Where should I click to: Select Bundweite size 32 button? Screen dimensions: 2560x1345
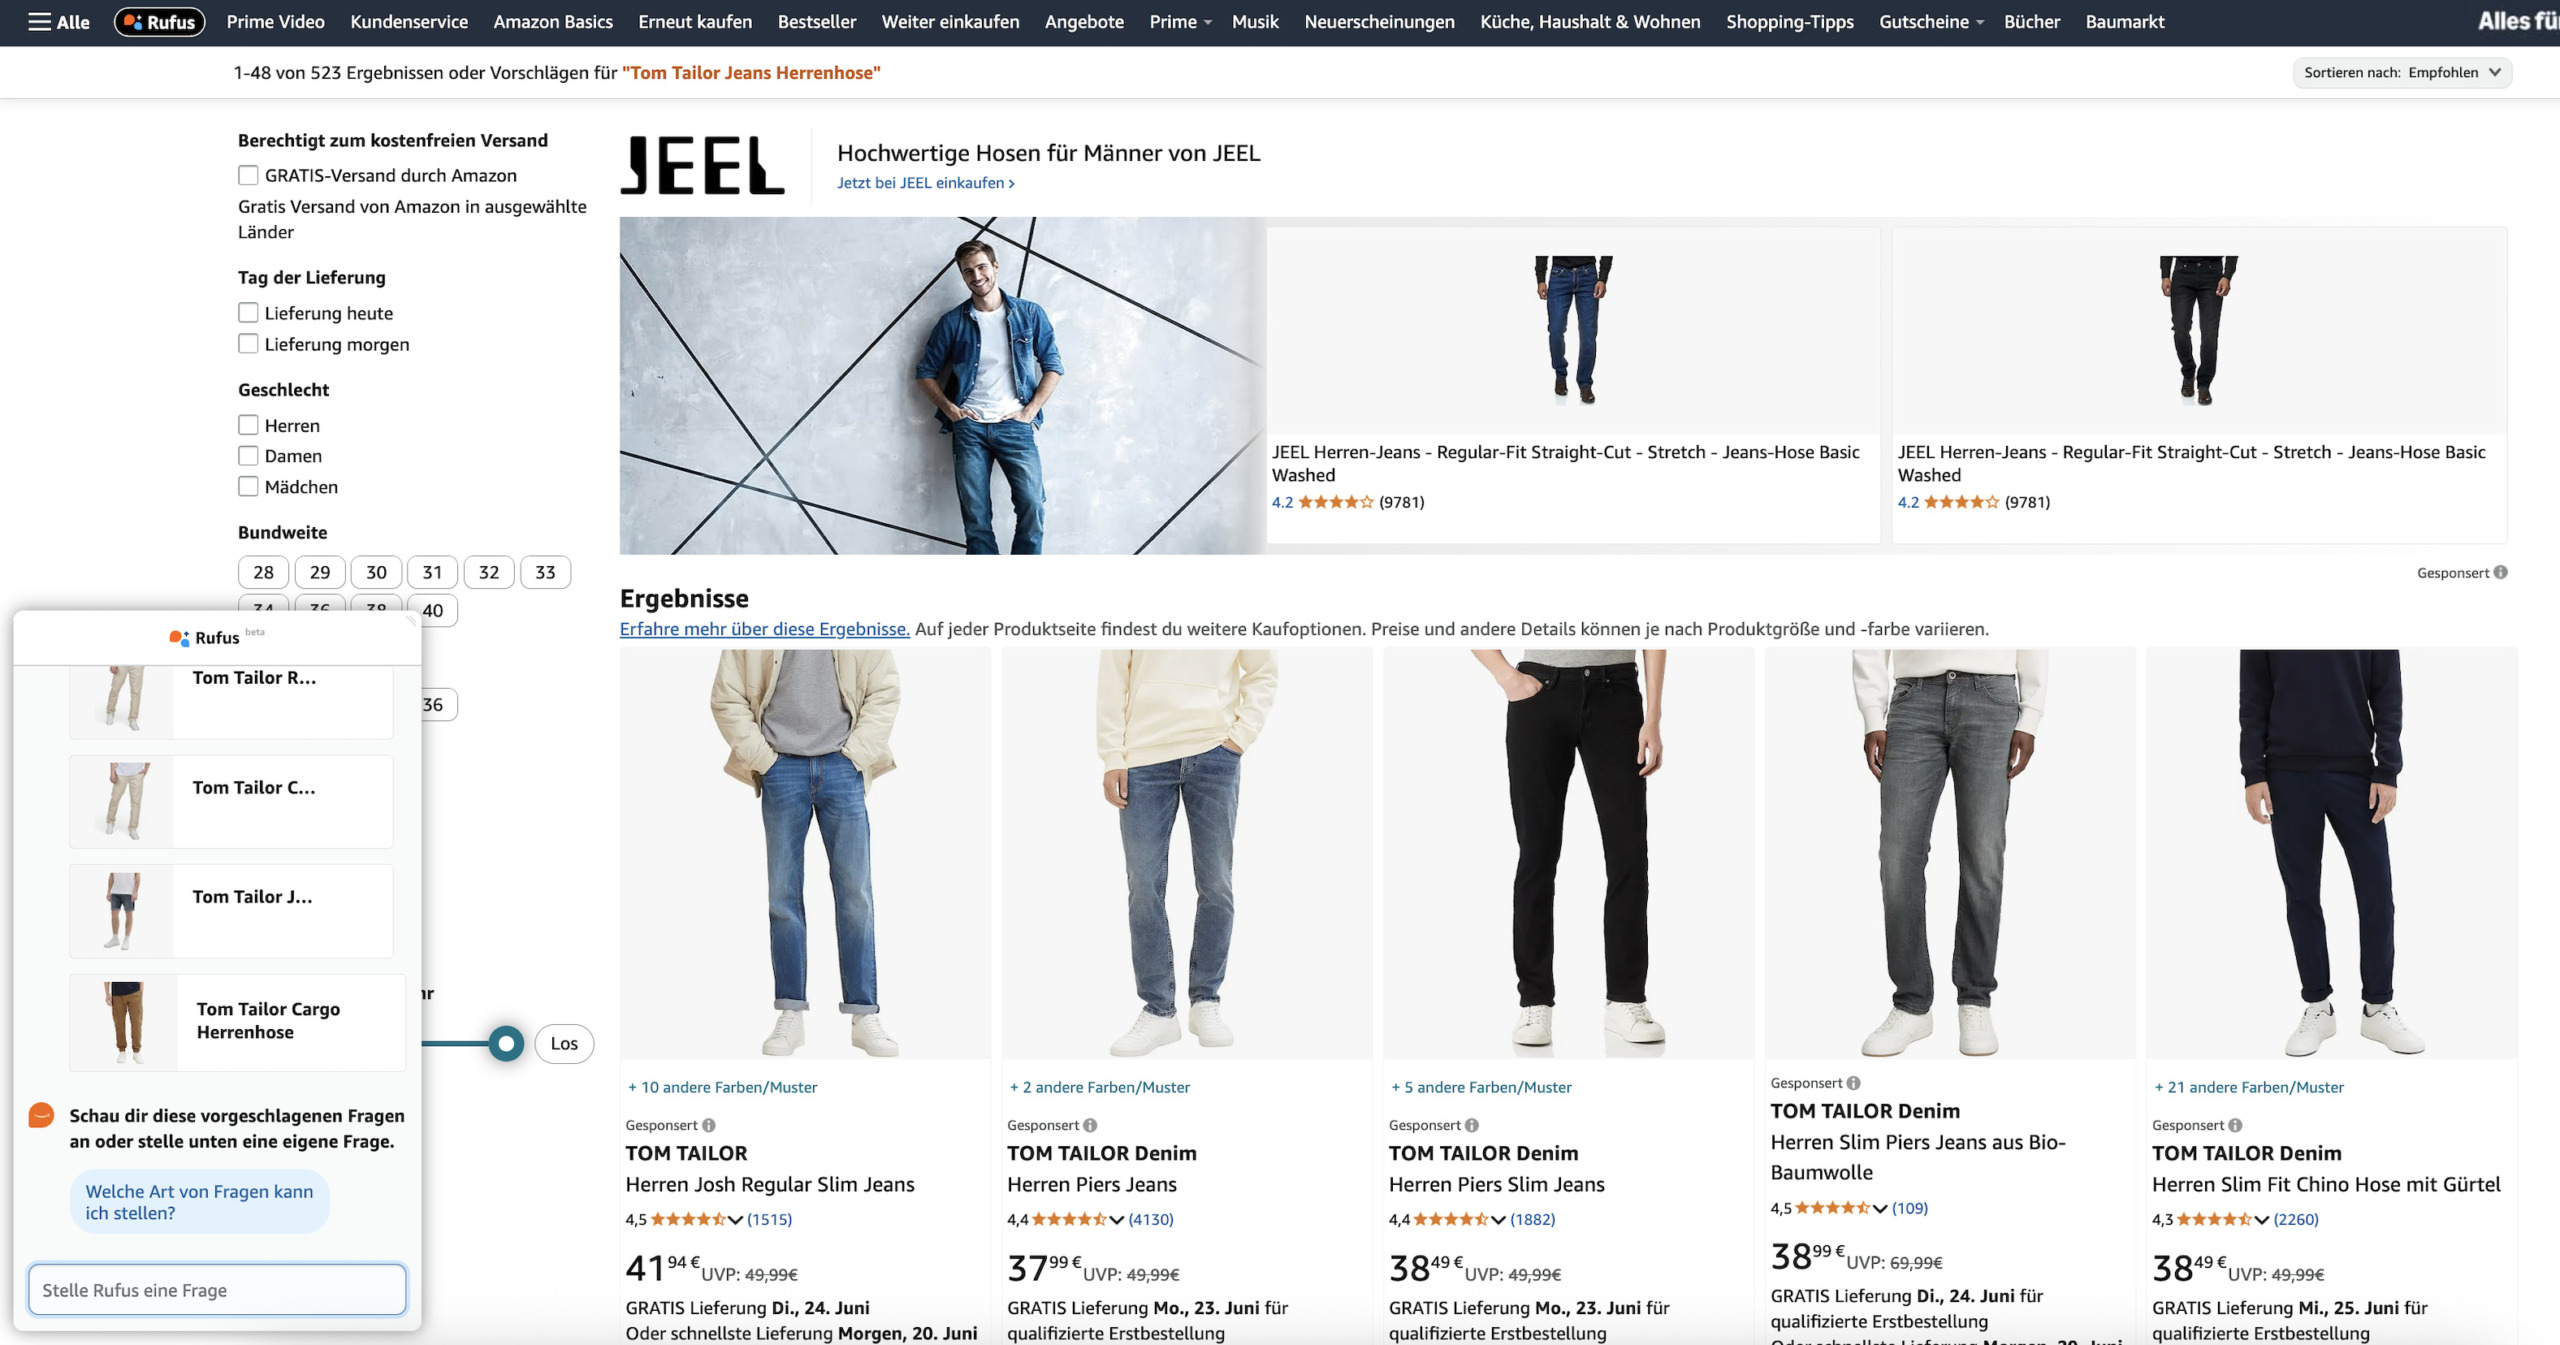(488, 572)
